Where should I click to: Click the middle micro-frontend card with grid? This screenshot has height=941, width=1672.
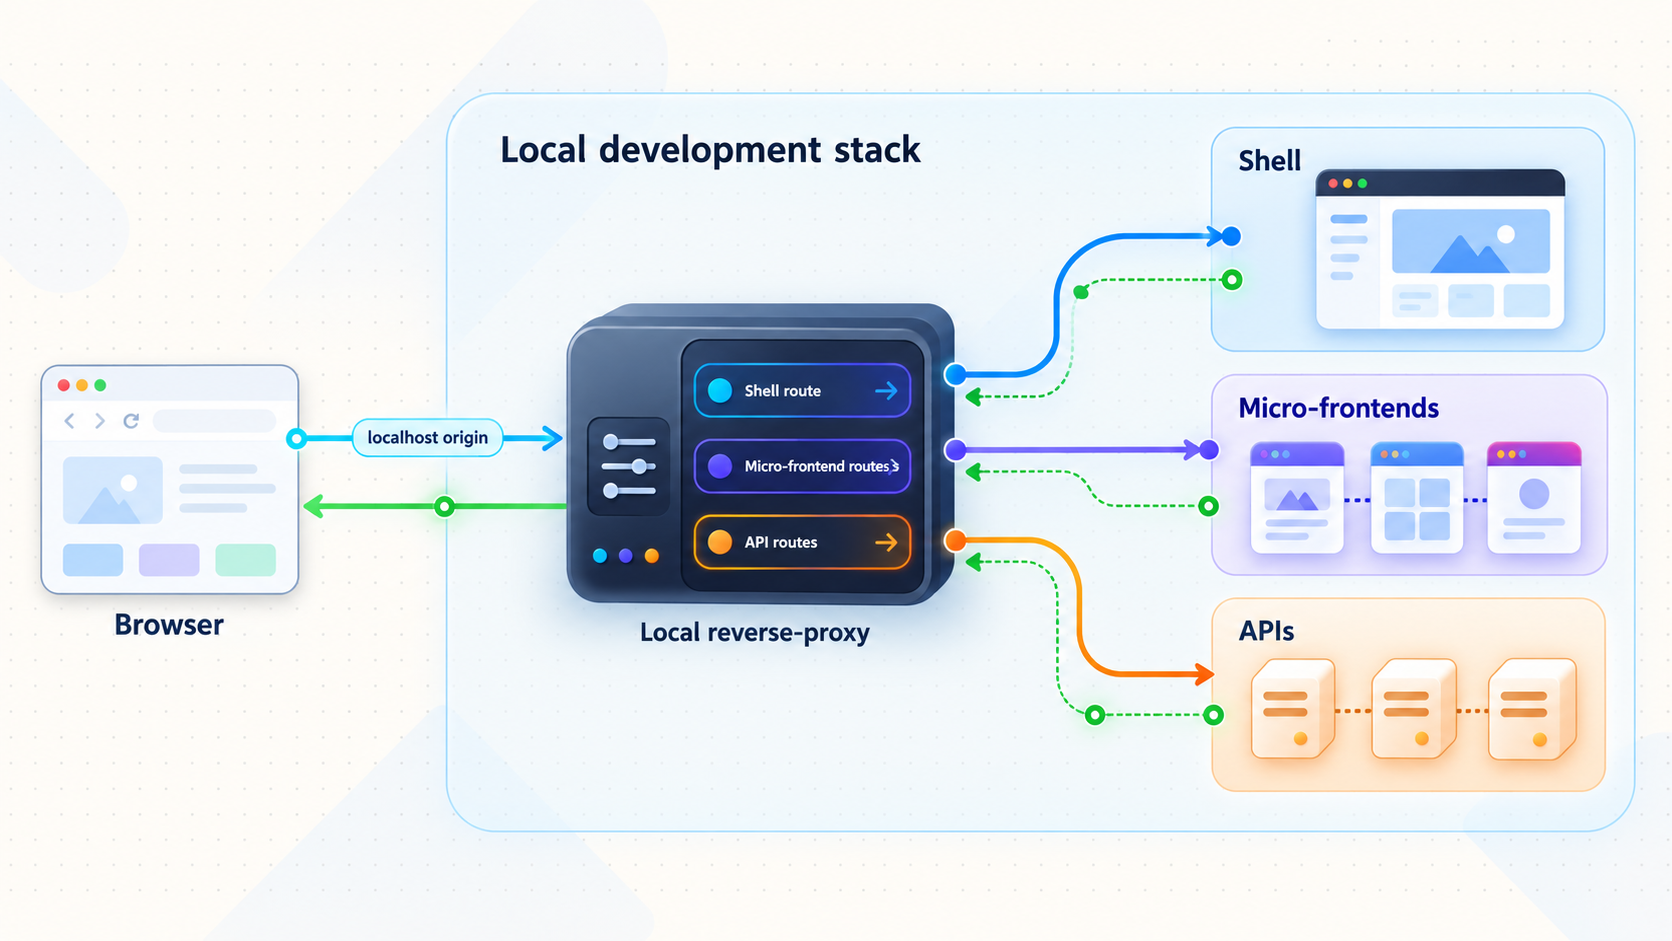pyautogui.click(x=1417, y=497)
